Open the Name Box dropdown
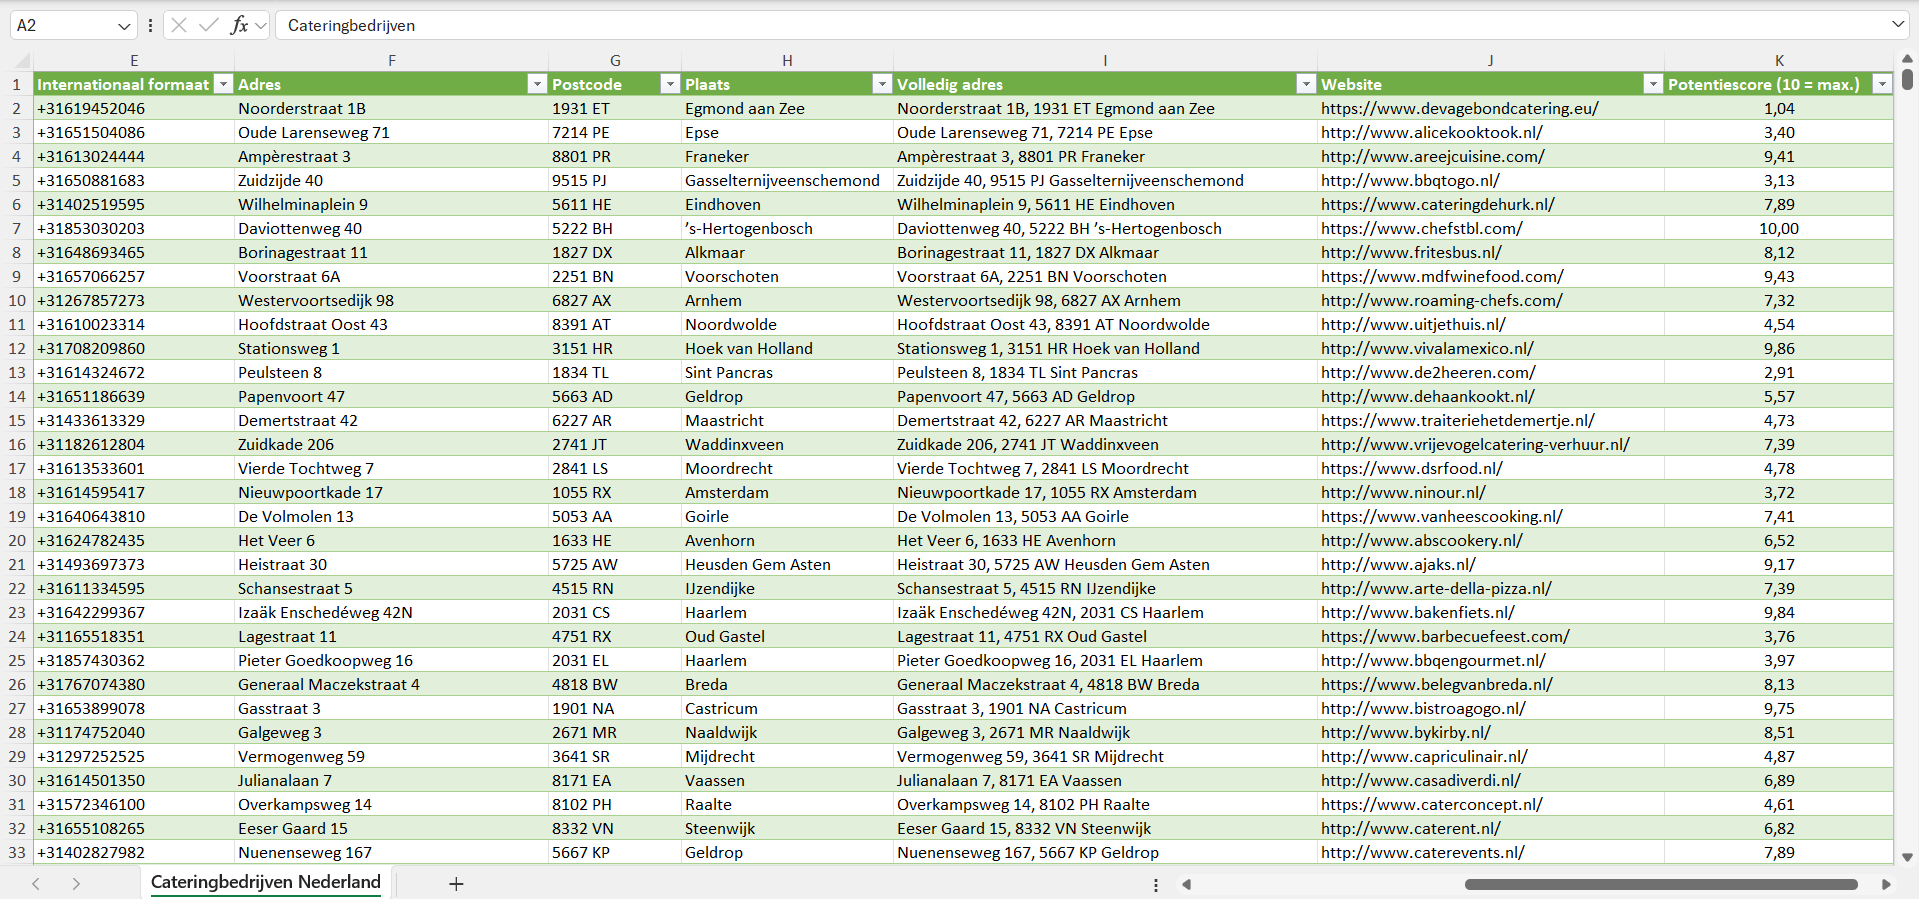 click(x=124, y=25)
